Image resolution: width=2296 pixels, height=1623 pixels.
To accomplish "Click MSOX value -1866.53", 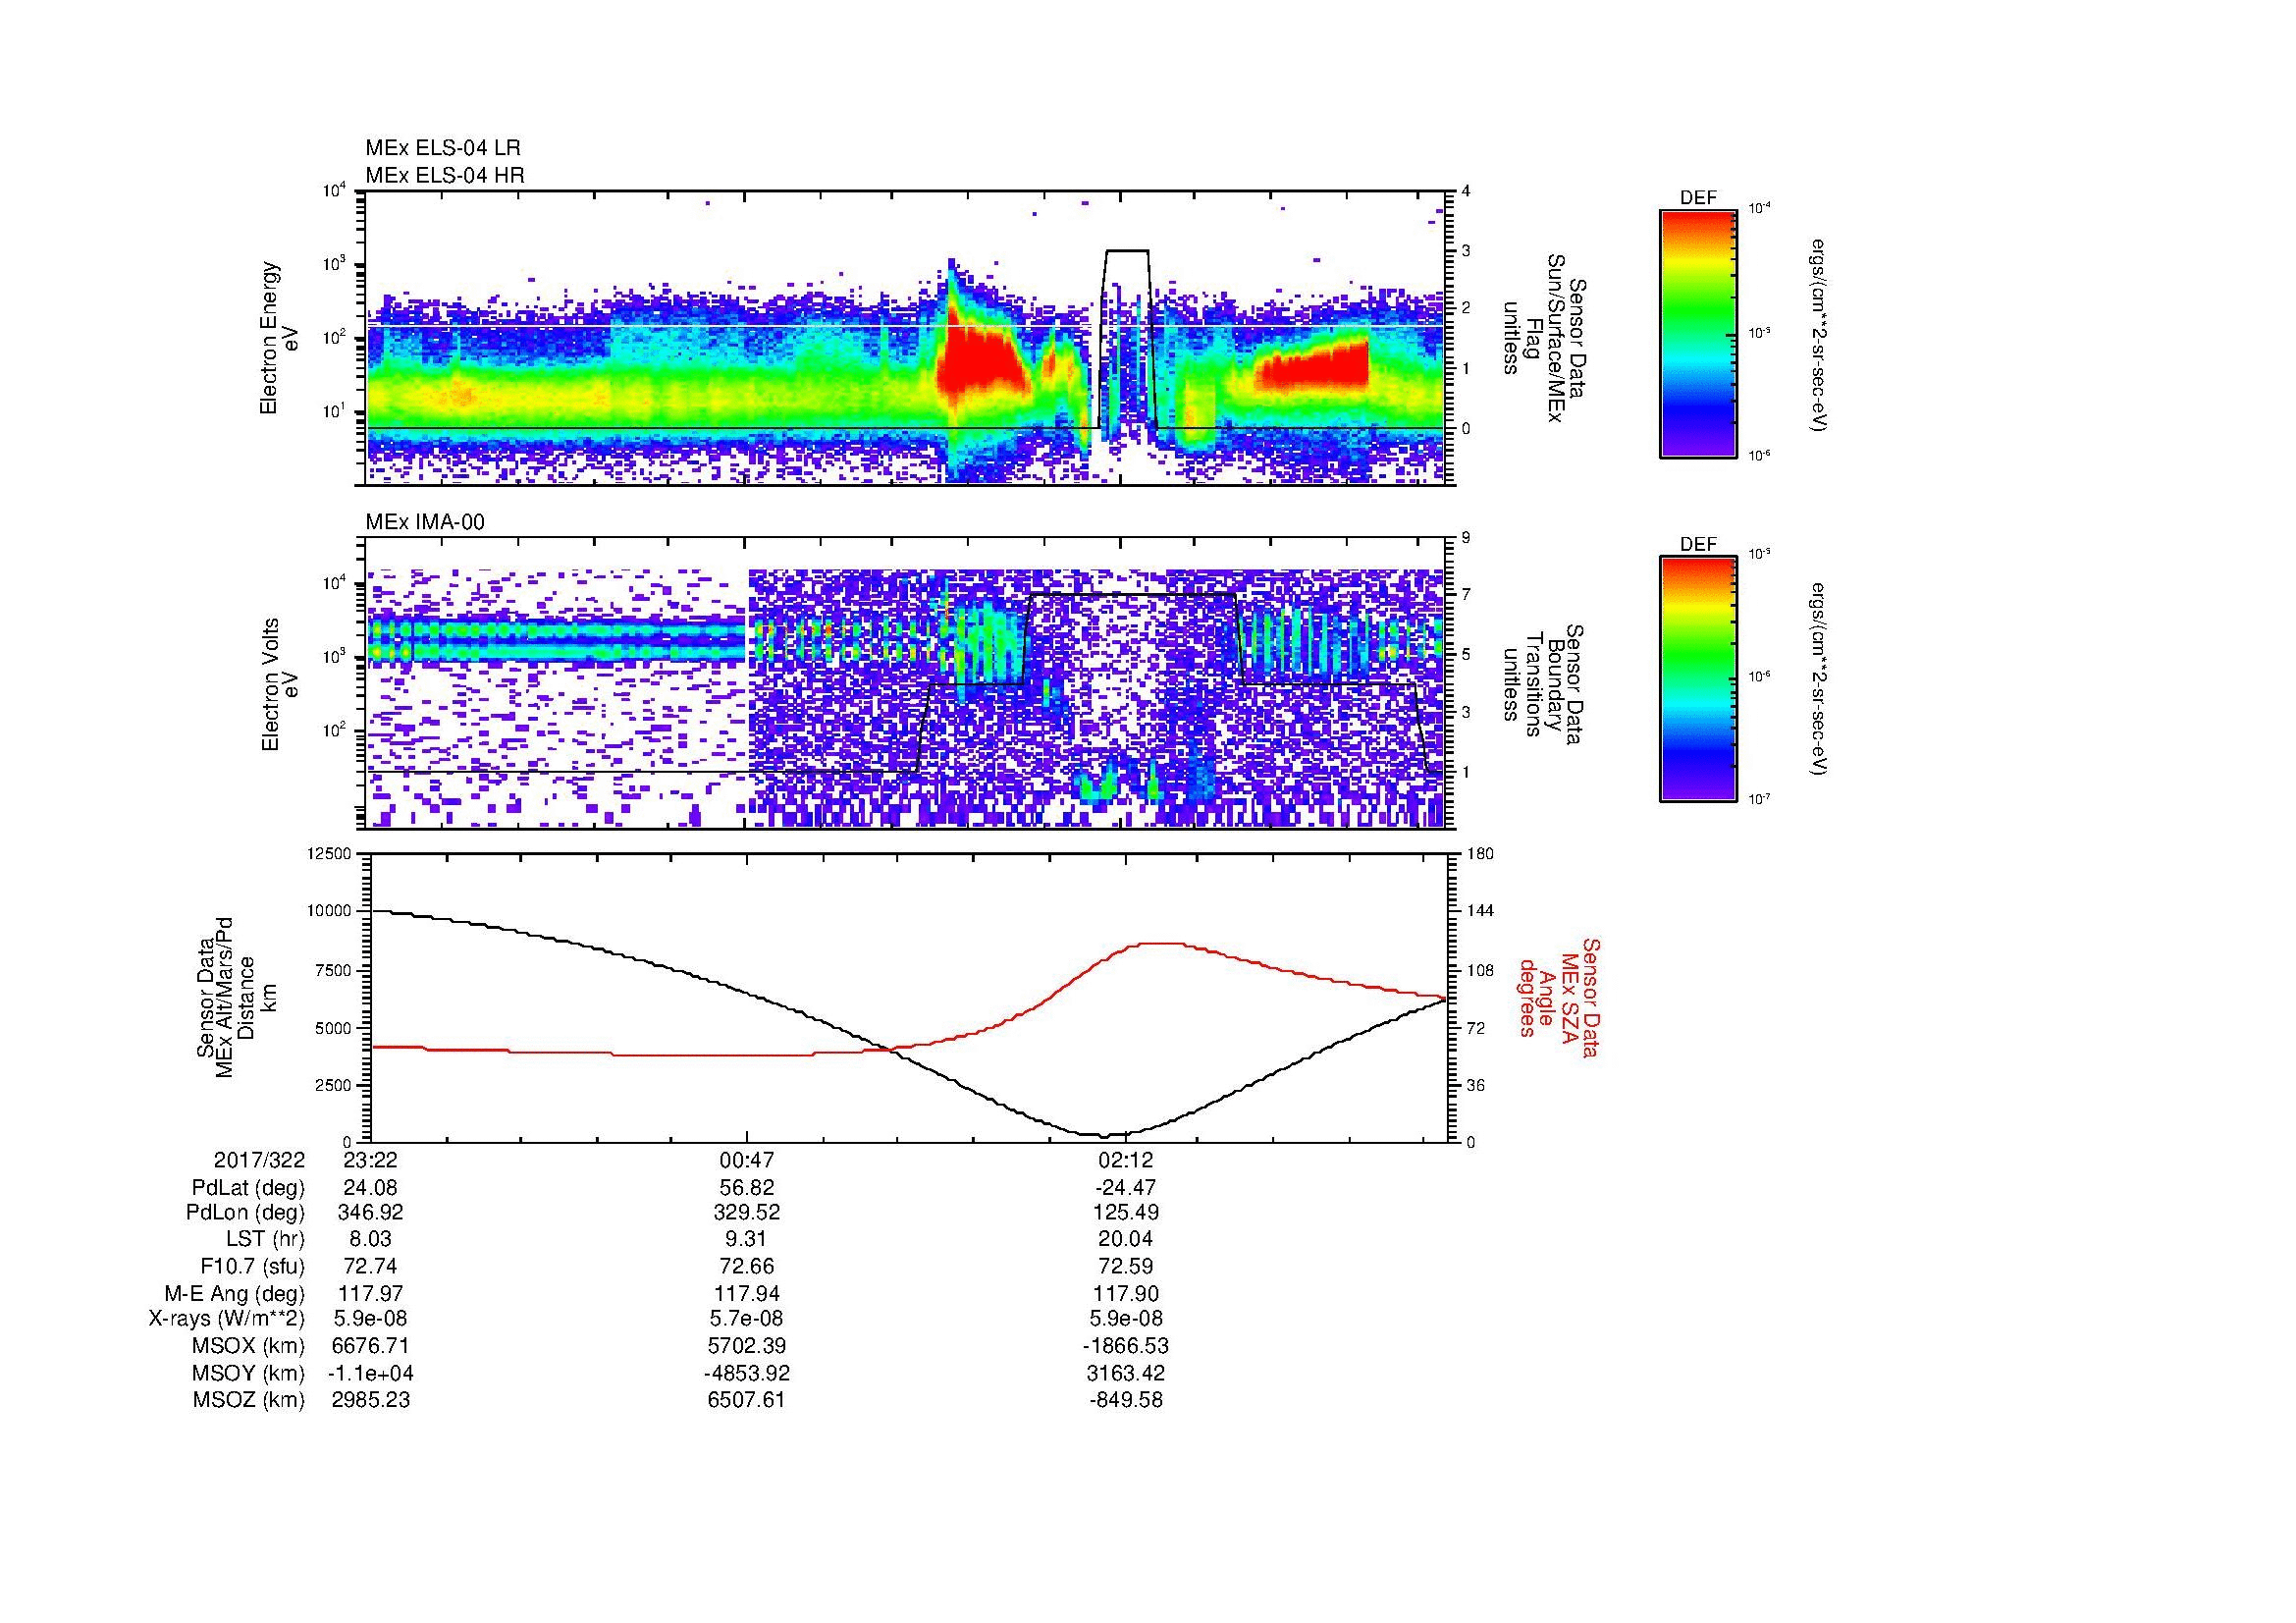I will tap(1126, 1346).
